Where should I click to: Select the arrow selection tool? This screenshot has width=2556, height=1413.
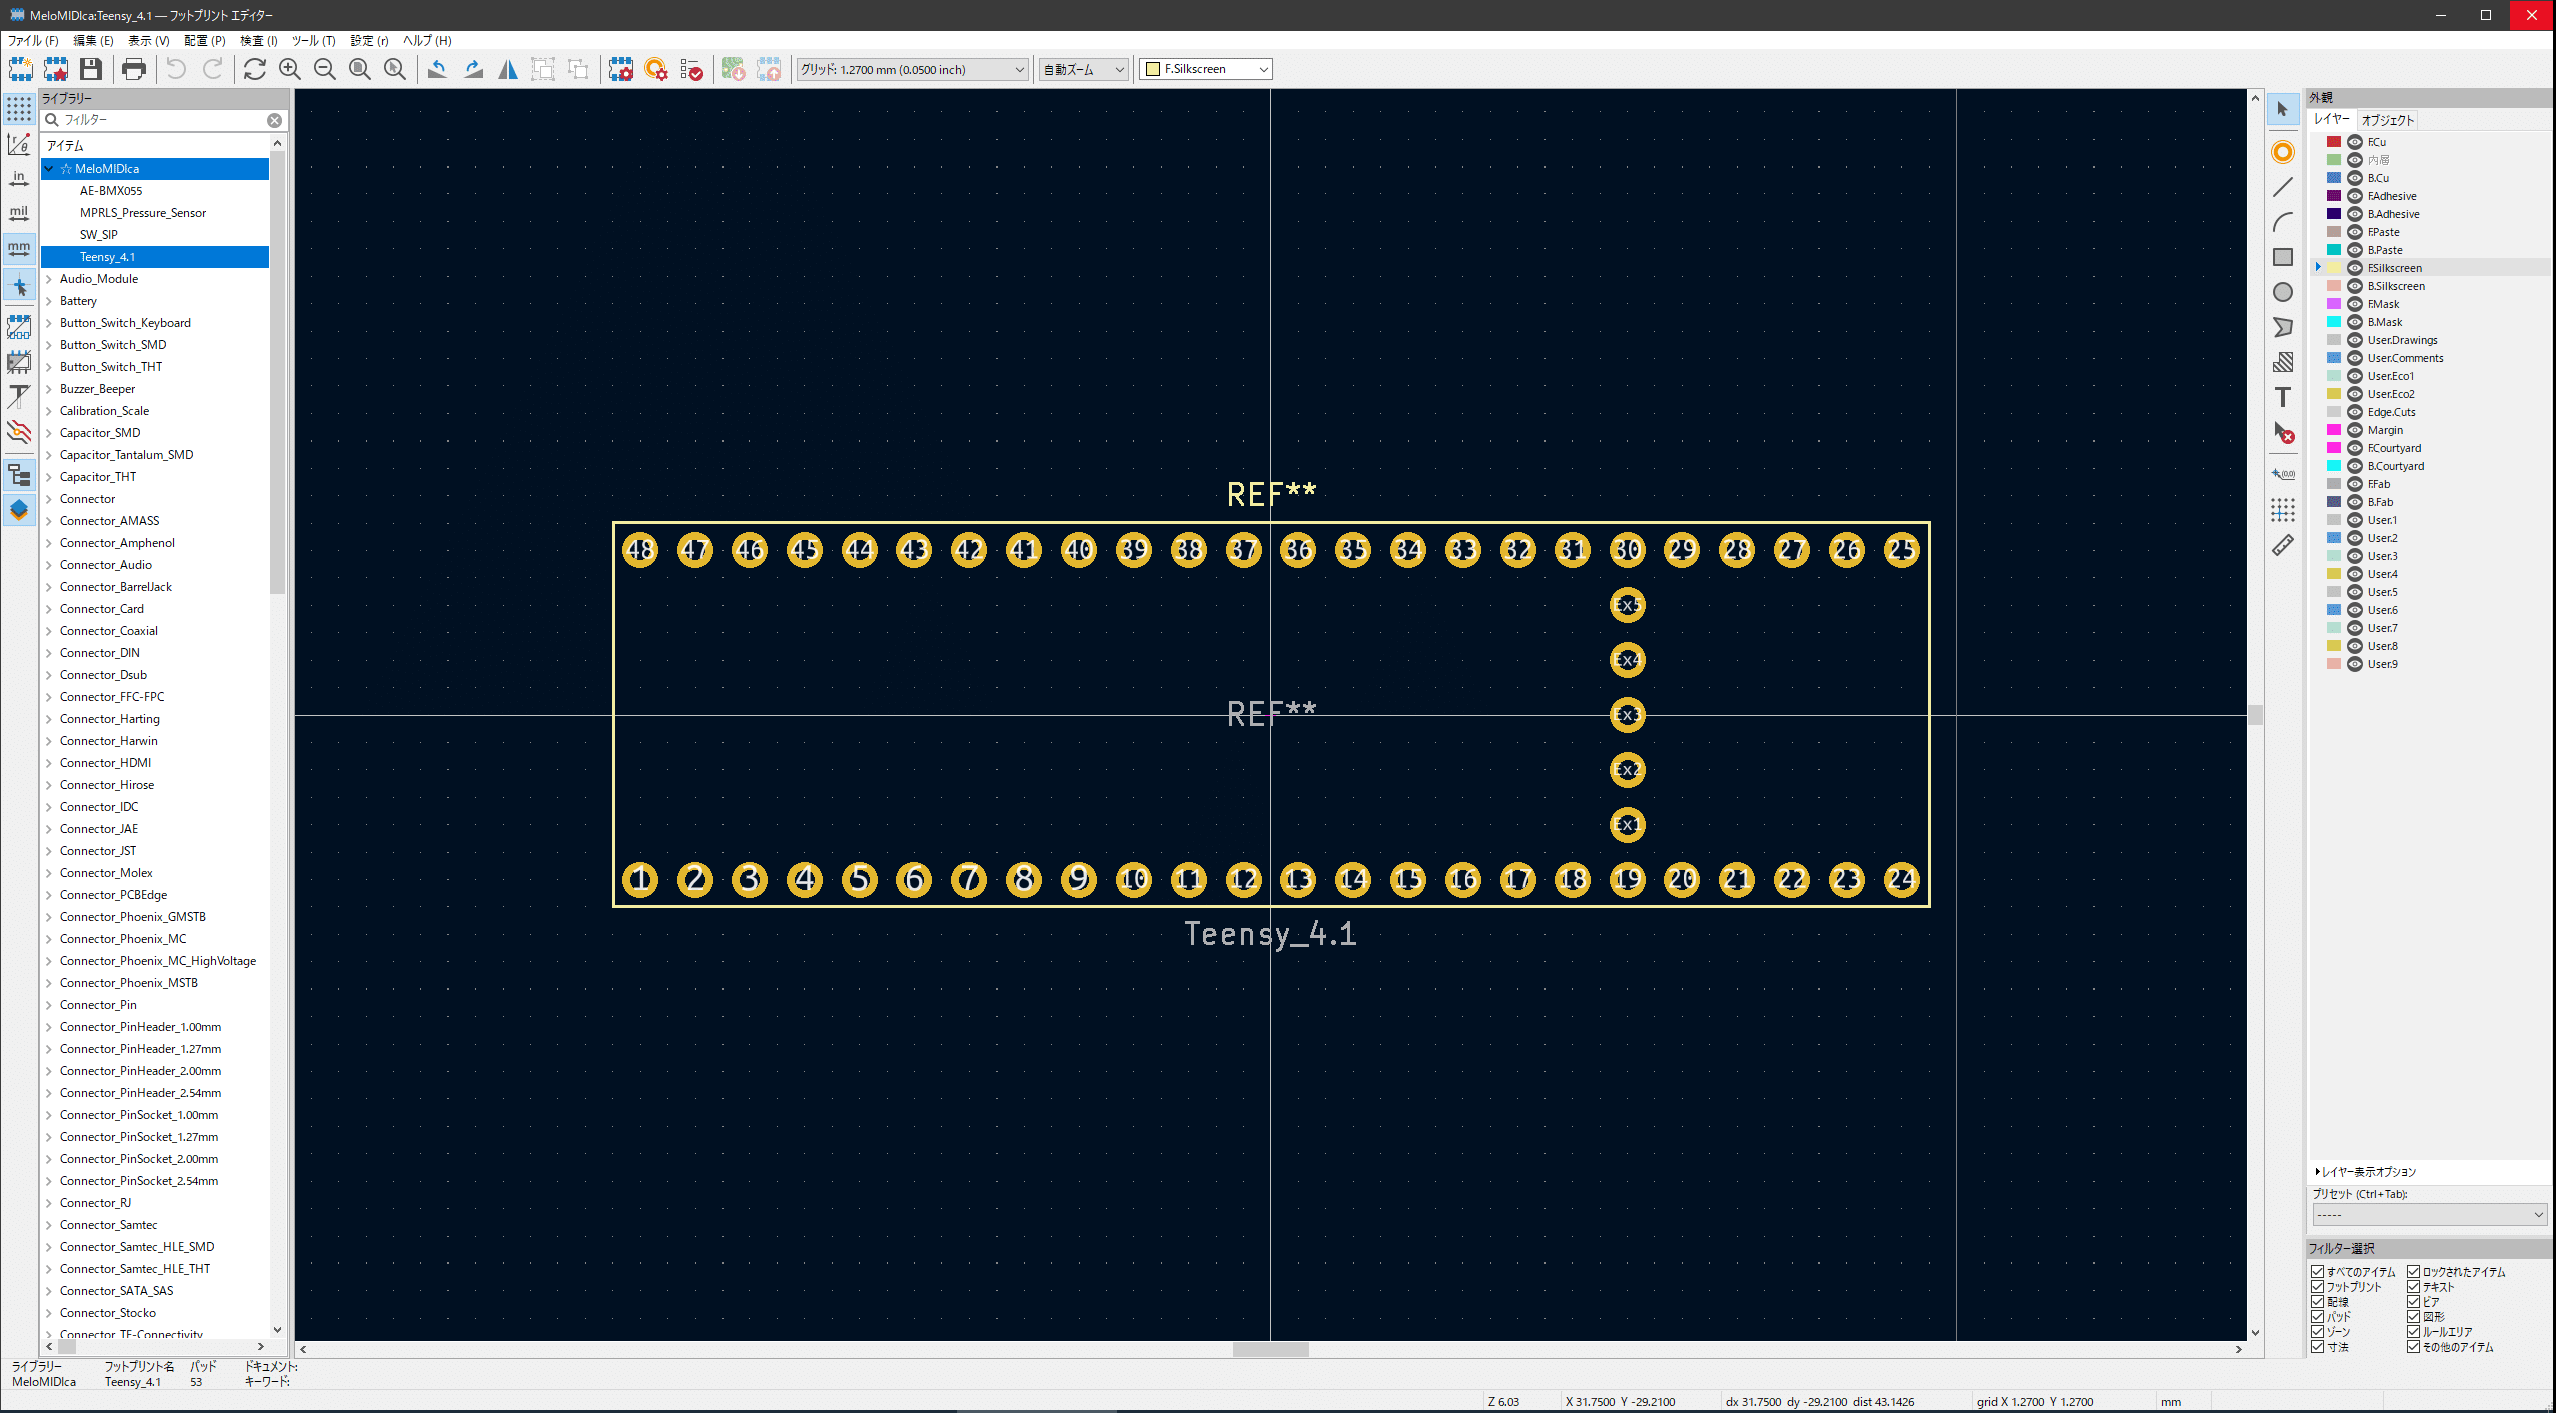tap(2283, 109)
